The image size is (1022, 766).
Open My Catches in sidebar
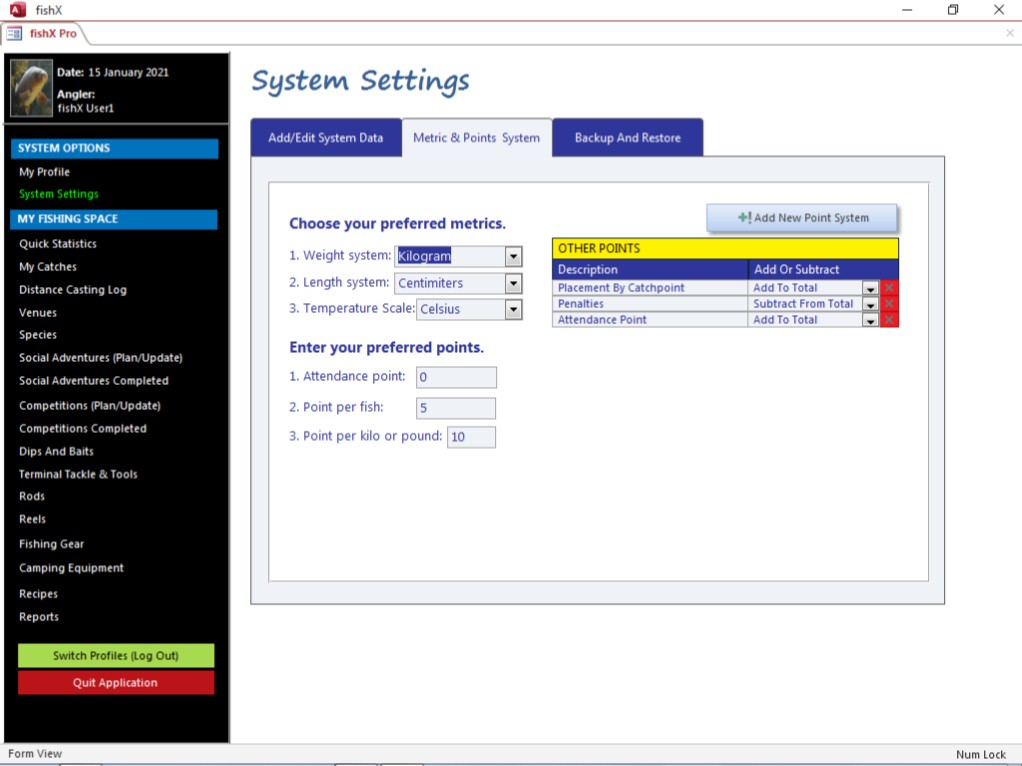pyautogui.click(x=48, y=267)
